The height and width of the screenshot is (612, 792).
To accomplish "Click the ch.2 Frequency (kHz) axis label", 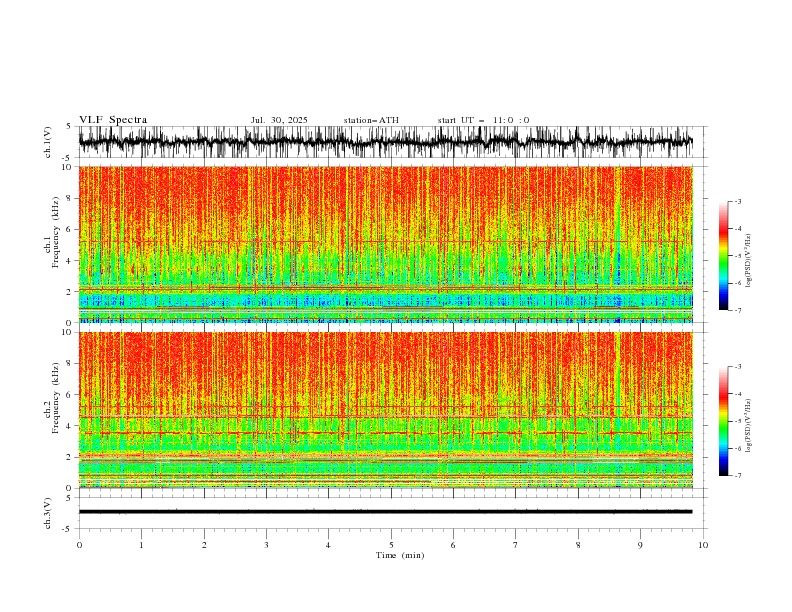I will 52,398.
